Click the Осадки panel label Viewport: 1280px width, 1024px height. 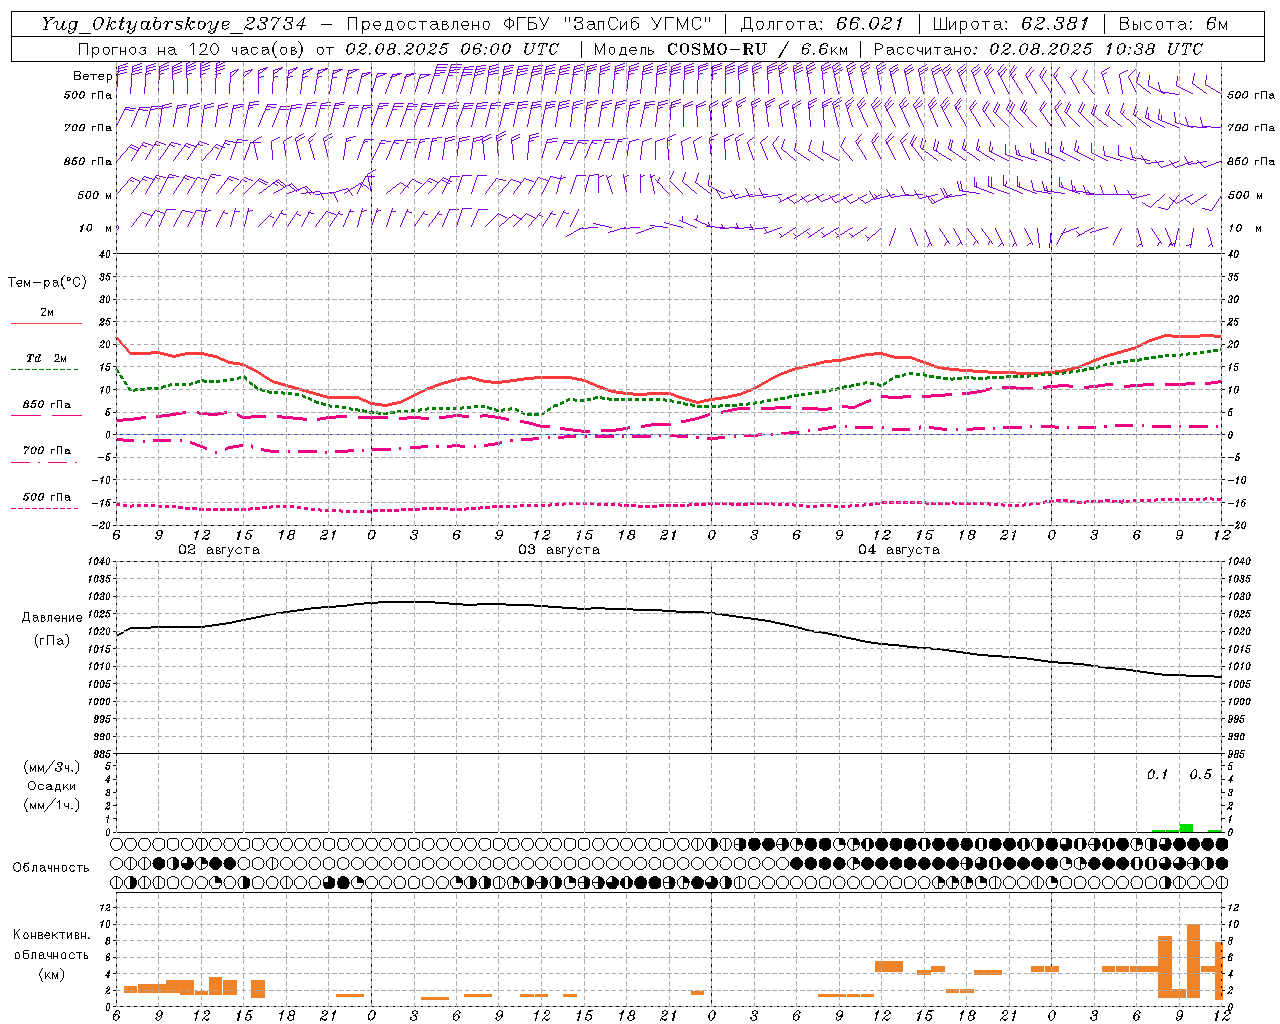(52, 786)
